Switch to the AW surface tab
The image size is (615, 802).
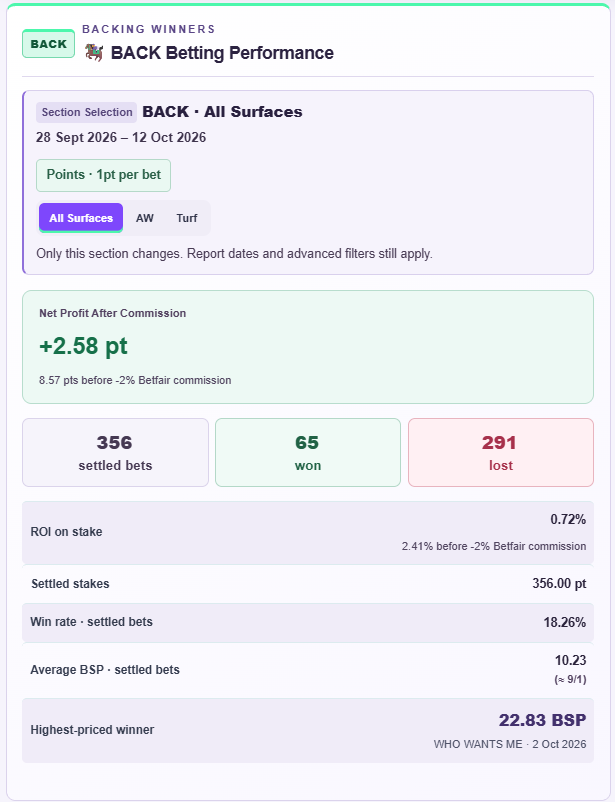[145, 218]
